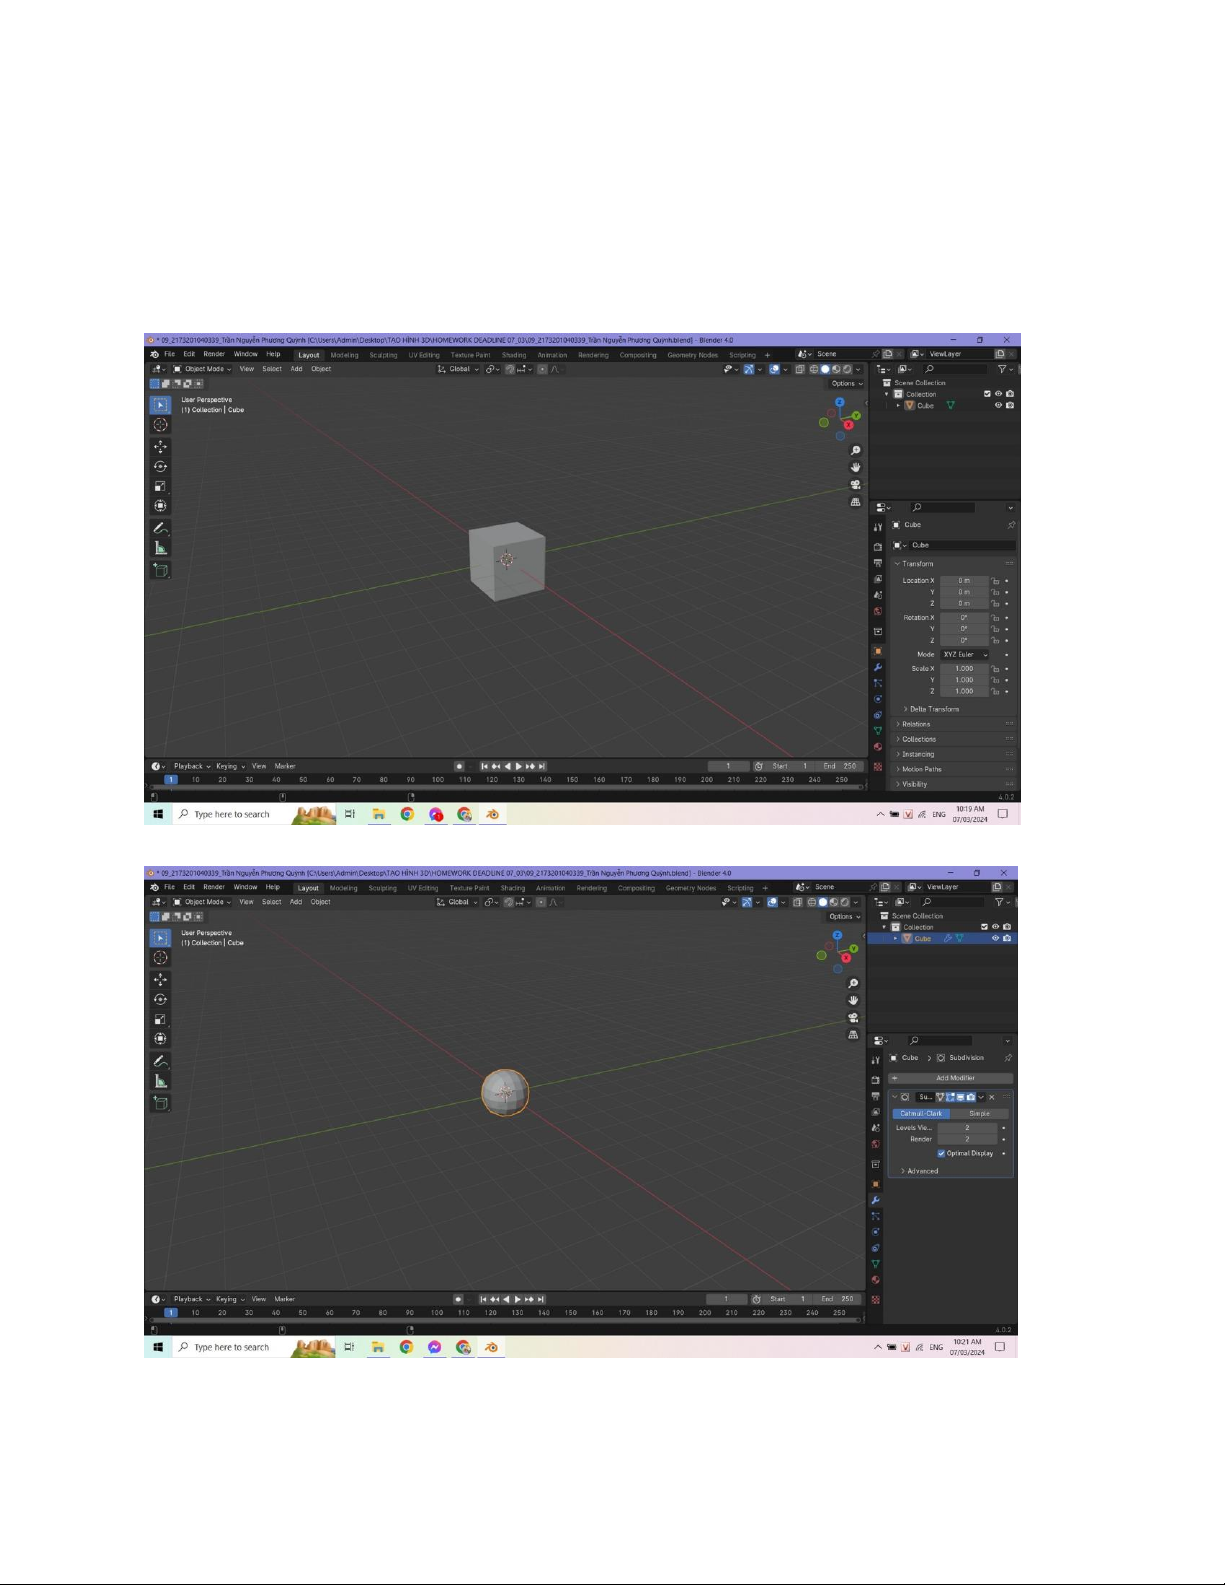Toggle the Subdivision modifier's render camera icon
The image size is (1225, 1585).
(970, 1097)
